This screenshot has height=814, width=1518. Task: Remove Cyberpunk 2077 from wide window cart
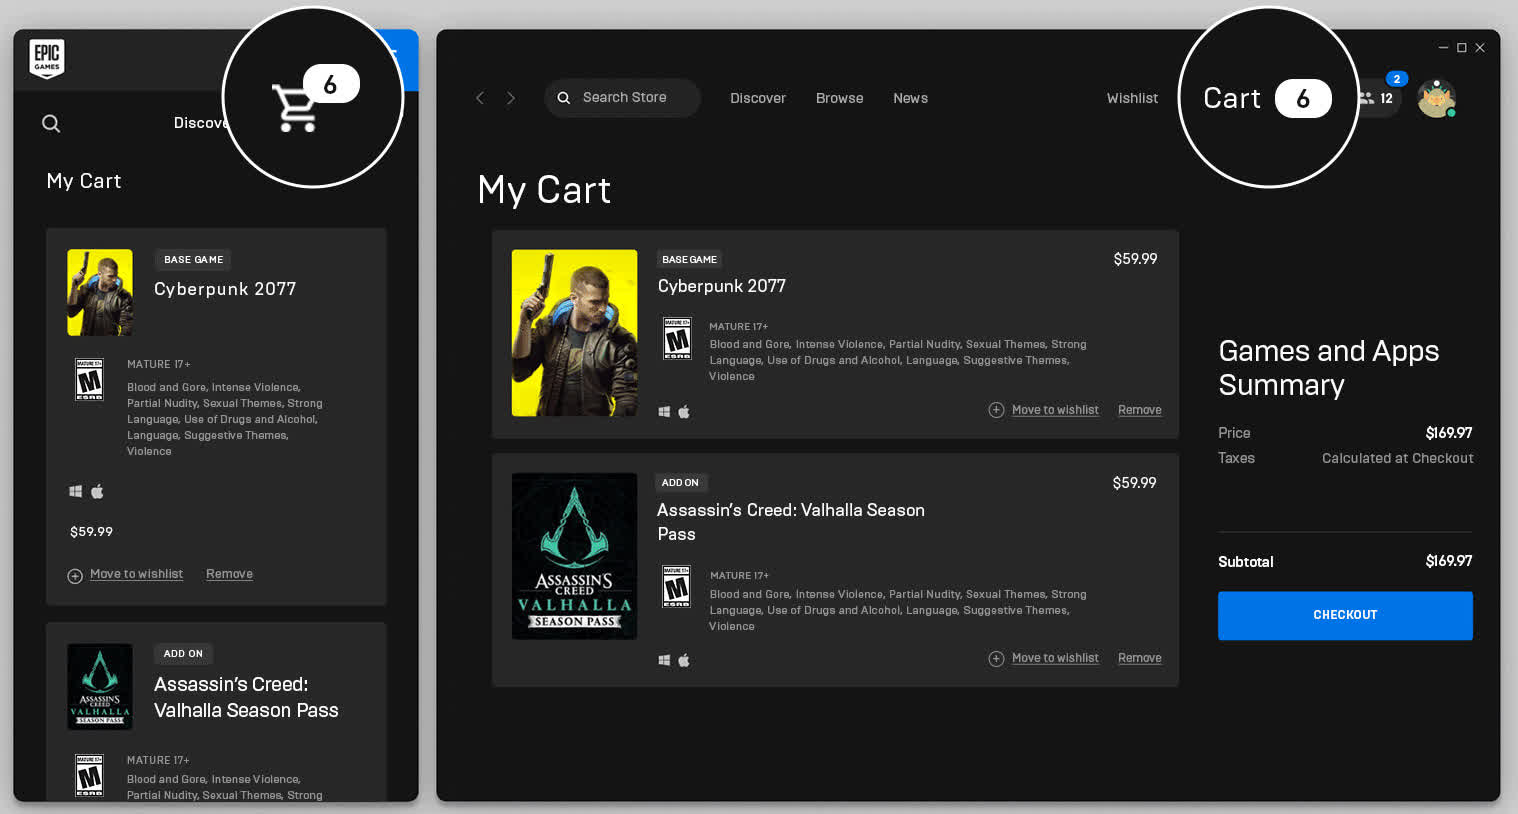point(1139,410)
